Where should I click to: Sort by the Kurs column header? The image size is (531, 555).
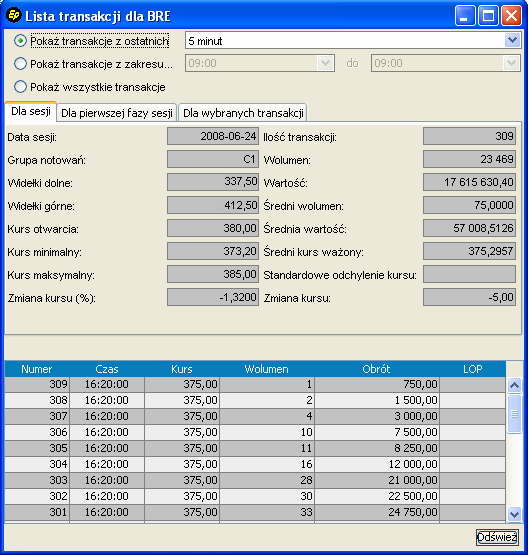(182, 369)
